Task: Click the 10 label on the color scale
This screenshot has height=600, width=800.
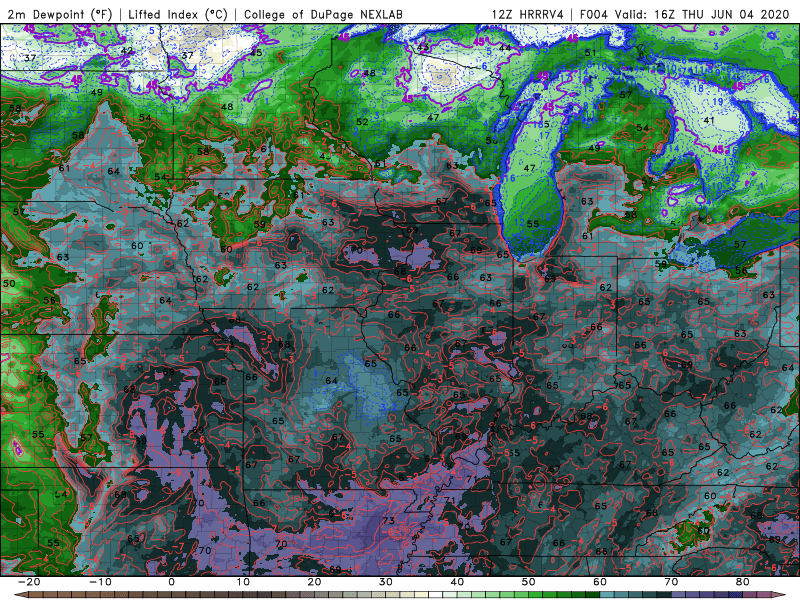Action: (243, 582)
